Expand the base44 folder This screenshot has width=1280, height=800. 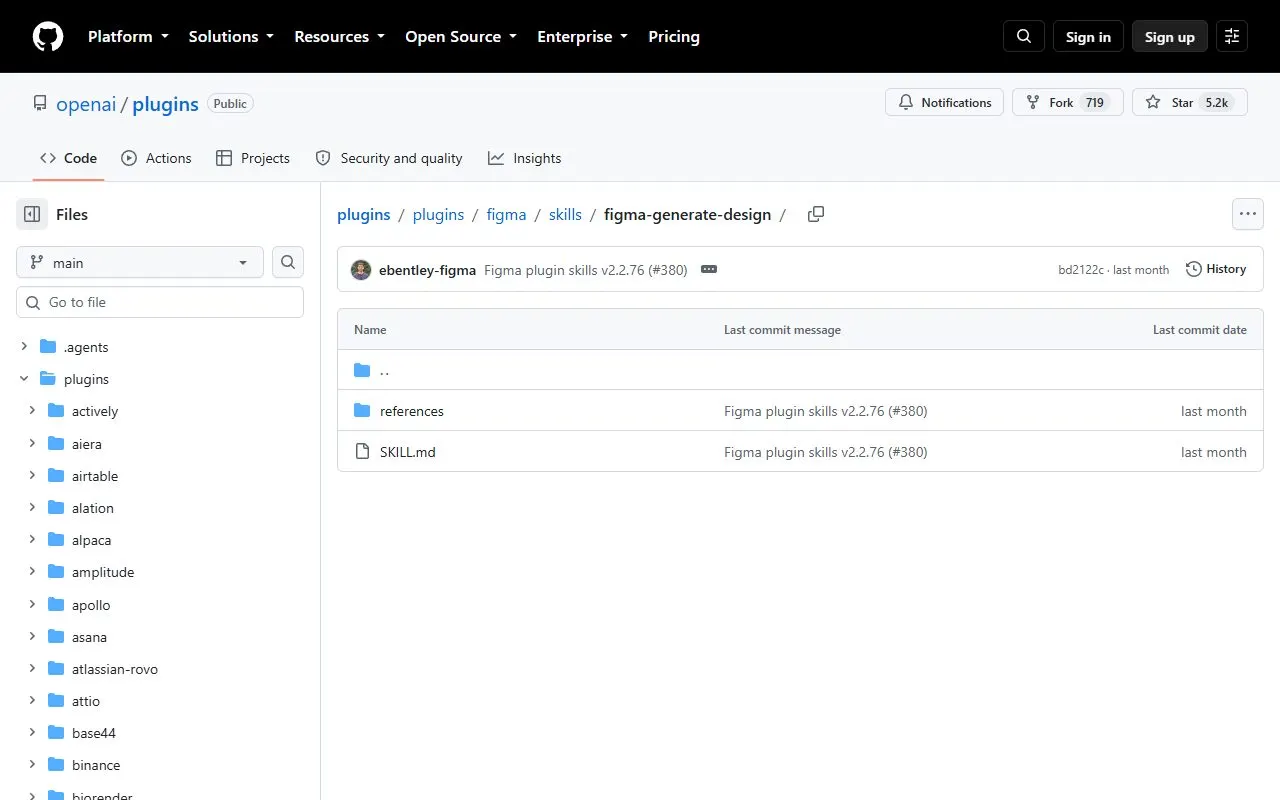[x=32, y=733]
